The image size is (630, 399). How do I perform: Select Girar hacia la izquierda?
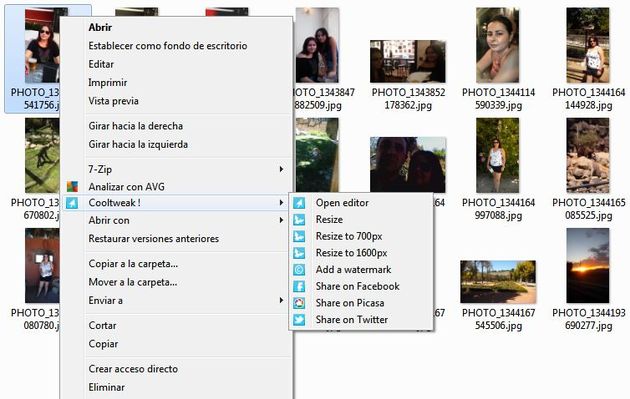(x=138, y=144)
